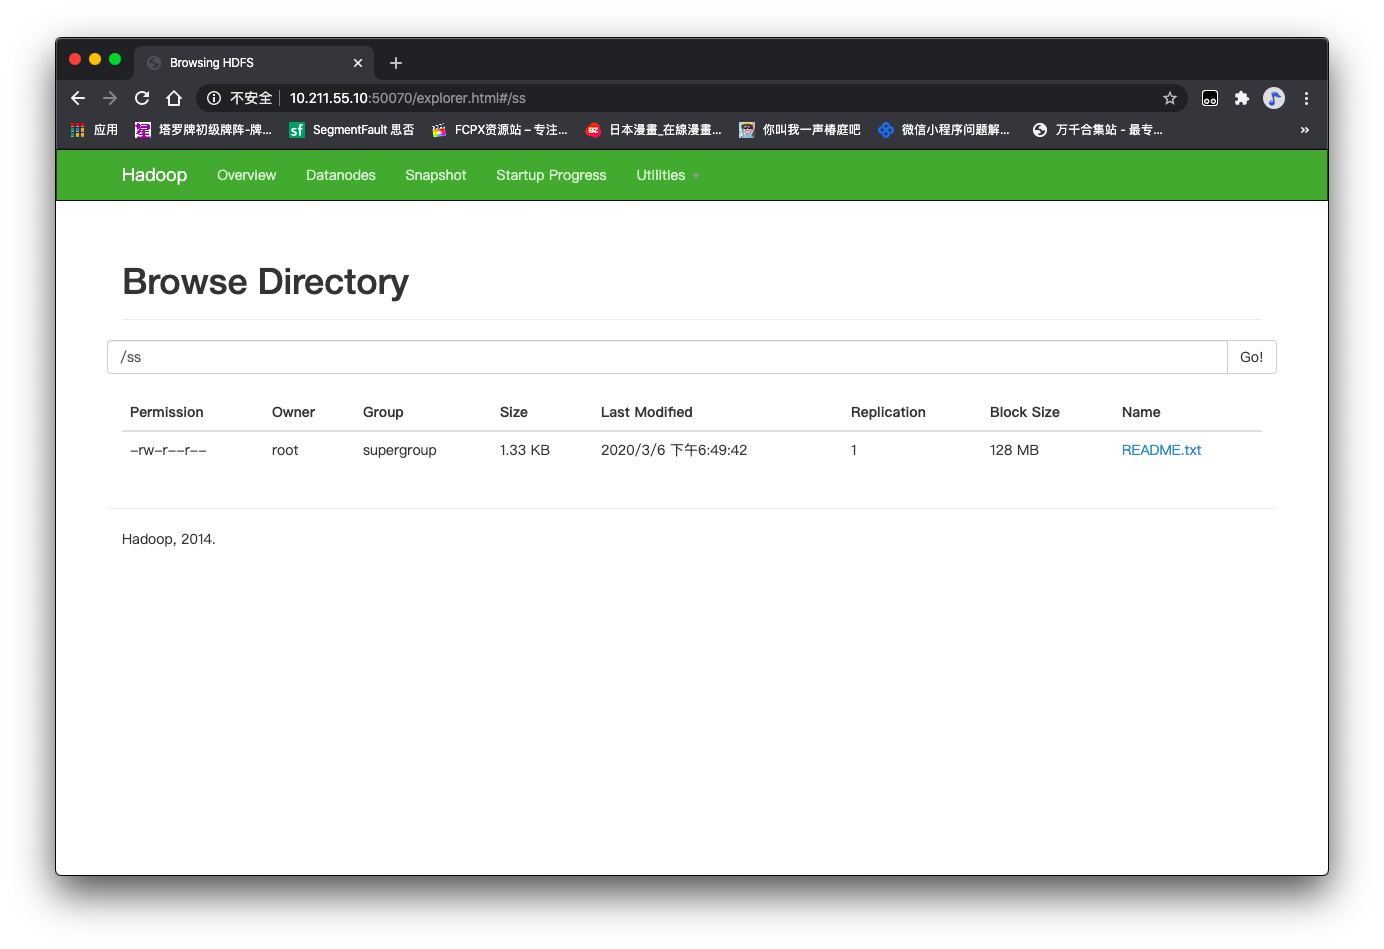This screenshot has height=949, width=1384.
Task: Click the 2020/3/6 下午6:49:42 date cell
Action: click(x=674, y=450)
